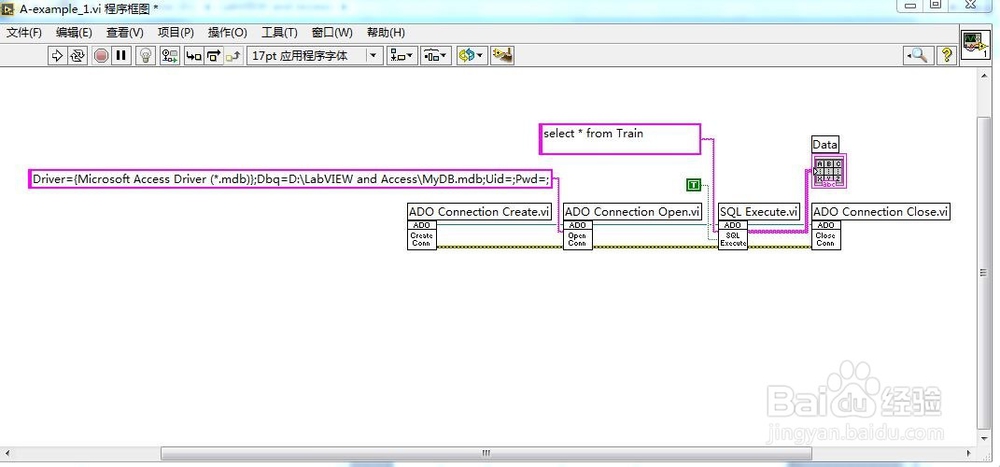The height and width of the screenshot is (467, 1000).
Task: Click the Step Over button
Action: point(213,56)
